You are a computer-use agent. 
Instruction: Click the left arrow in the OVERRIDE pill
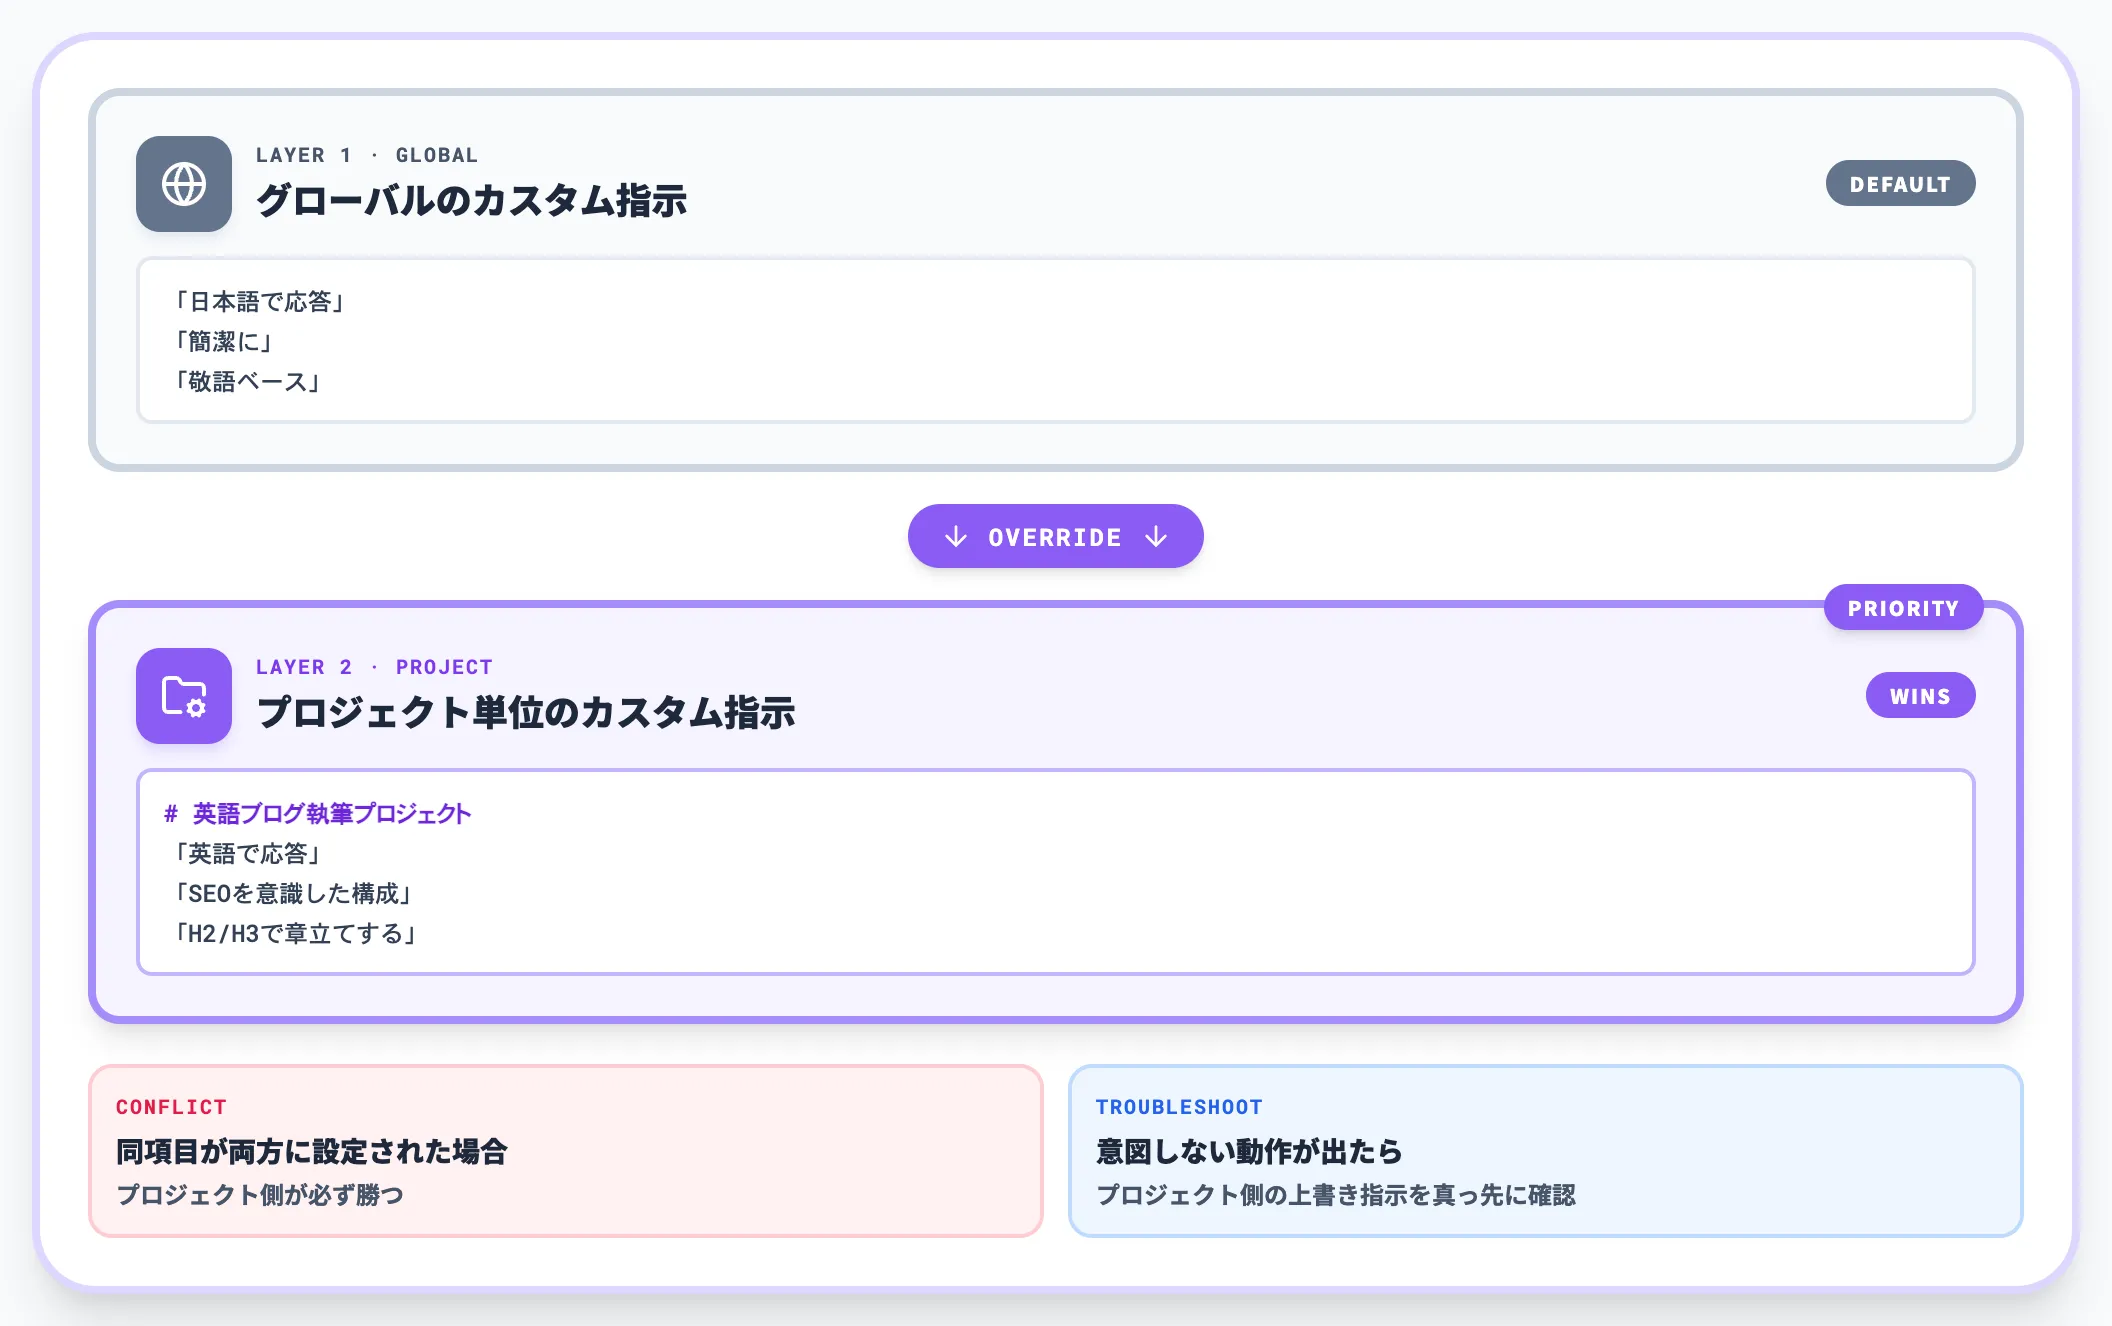[x=956, y=537]
